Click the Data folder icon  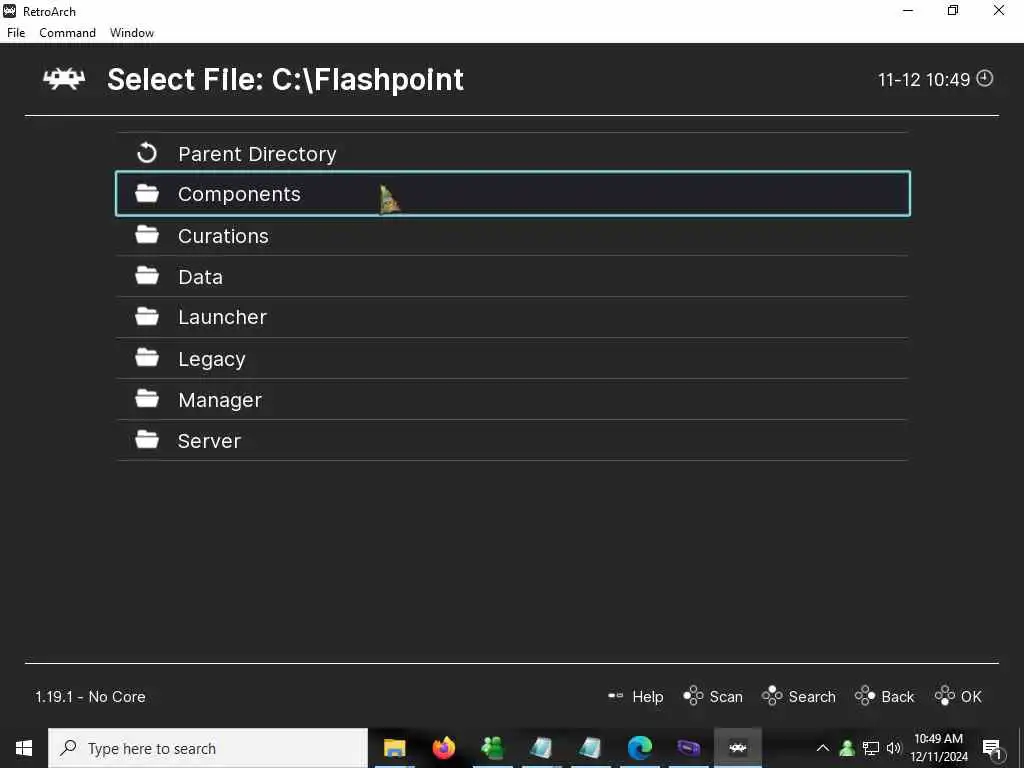[147, 276]
